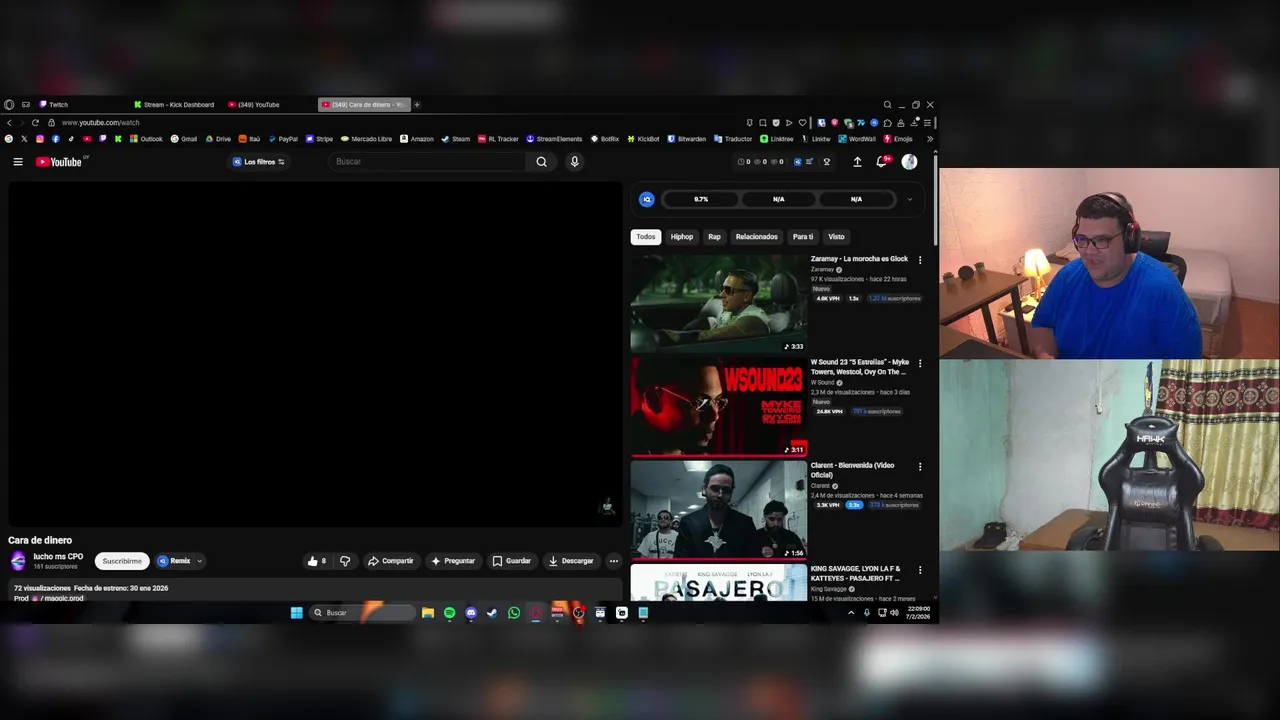Show more bookmarks with the overflow chevron
Viewport: 1280px width, 720px height.
click(929, 139)
